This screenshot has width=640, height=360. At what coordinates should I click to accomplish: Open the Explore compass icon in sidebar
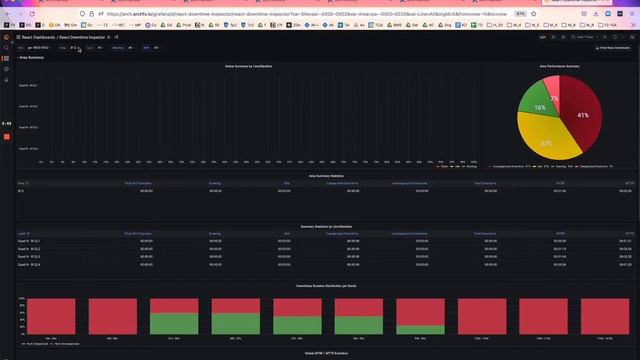click(6, 69)
